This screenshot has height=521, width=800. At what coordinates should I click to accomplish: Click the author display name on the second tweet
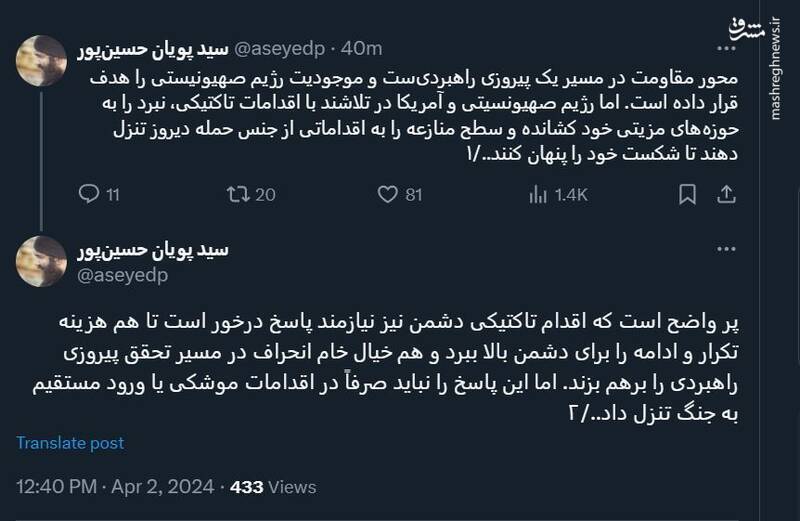154,250
